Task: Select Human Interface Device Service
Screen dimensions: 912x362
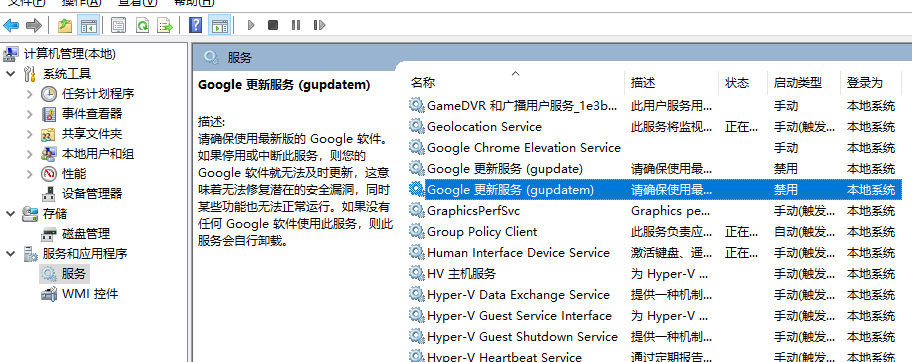Action: click(654, 253)
